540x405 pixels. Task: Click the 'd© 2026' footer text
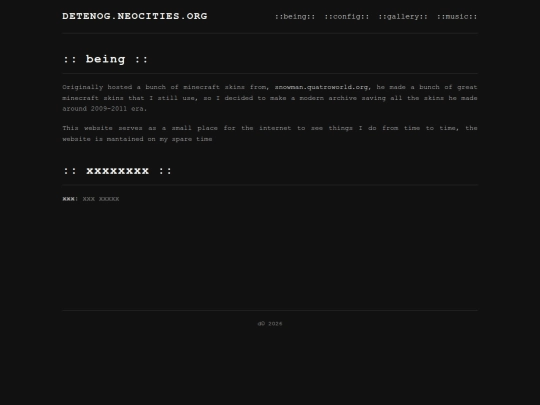[270, 324]
